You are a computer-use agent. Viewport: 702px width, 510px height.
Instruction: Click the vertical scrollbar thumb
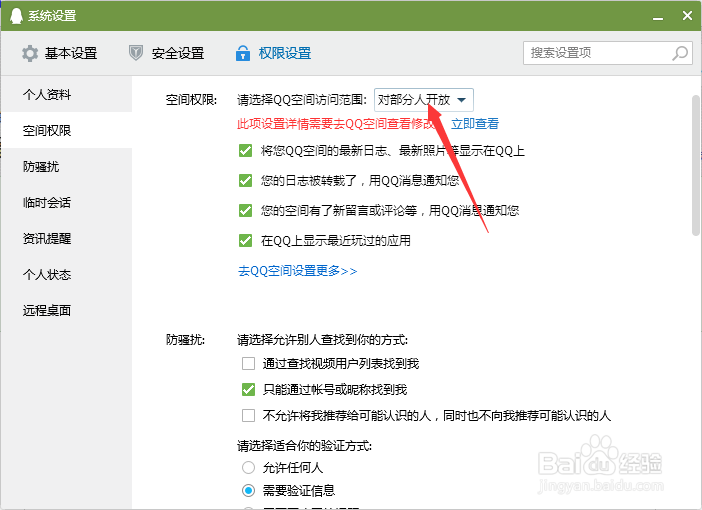click(696, 165)
